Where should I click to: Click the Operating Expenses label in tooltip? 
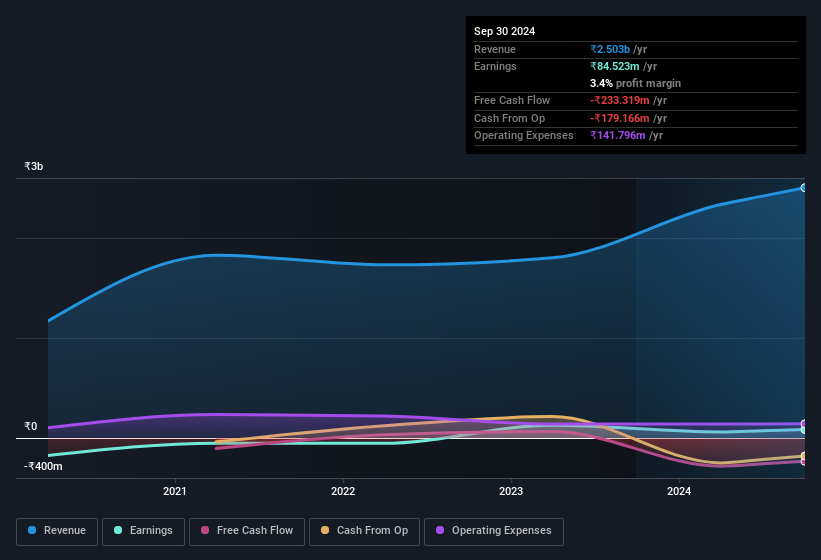tap(524, 135)
